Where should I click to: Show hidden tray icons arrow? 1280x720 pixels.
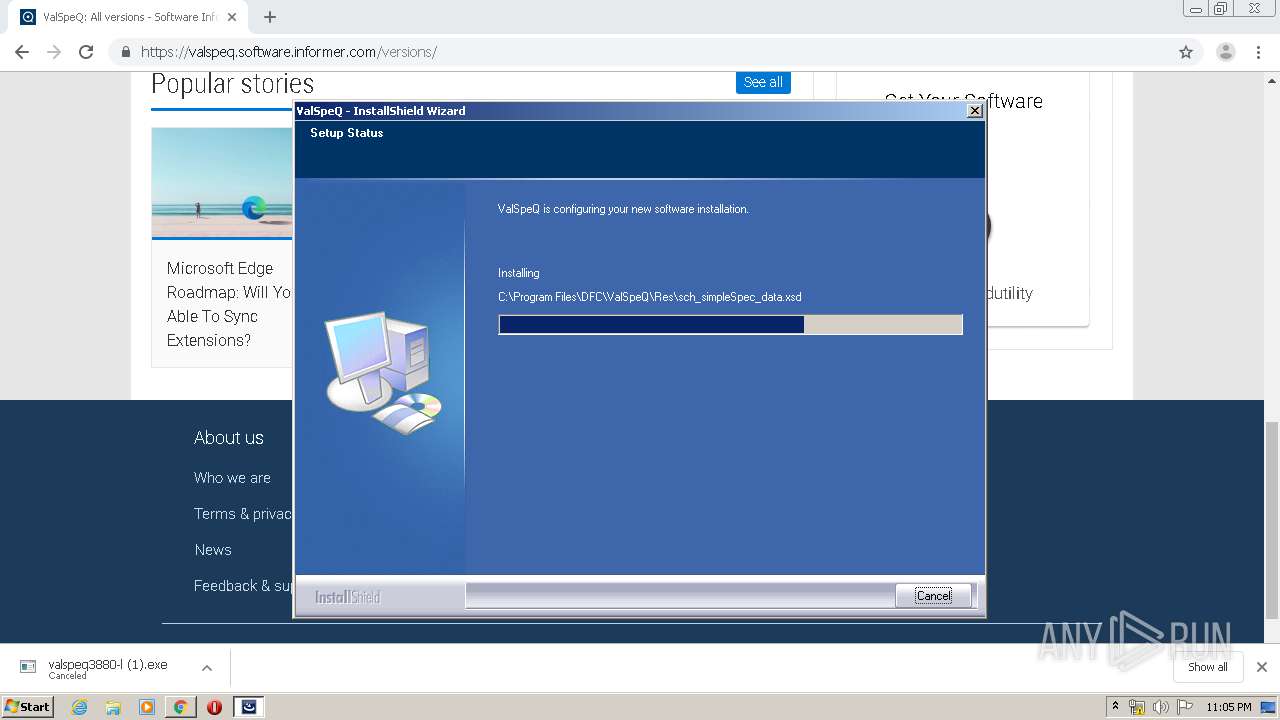[1115, 706]
